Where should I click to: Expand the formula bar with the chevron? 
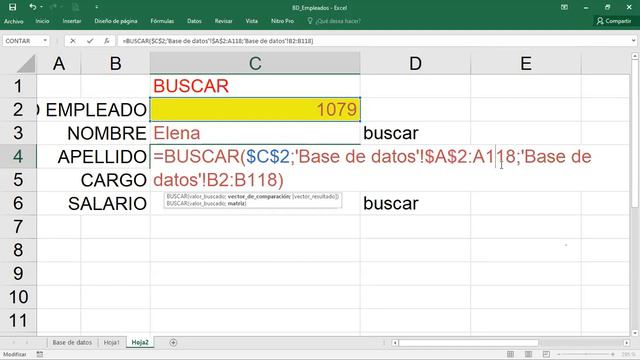(x=633, y=41)
